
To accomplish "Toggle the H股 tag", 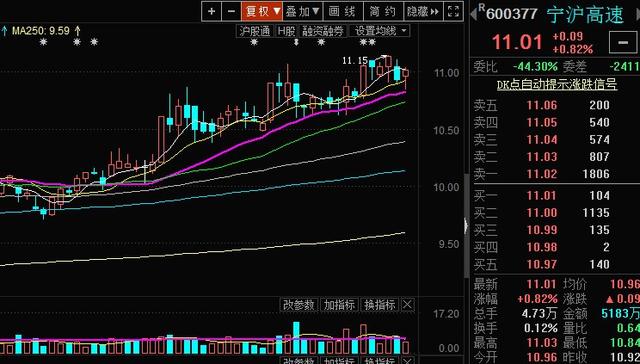I will coord(286,31).
